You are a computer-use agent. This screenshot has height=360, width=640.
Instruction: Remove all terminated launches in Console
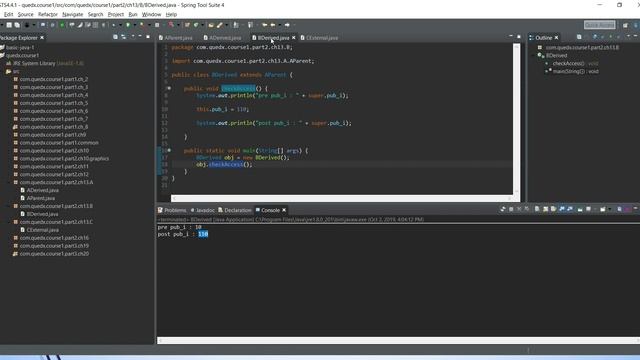527,209
